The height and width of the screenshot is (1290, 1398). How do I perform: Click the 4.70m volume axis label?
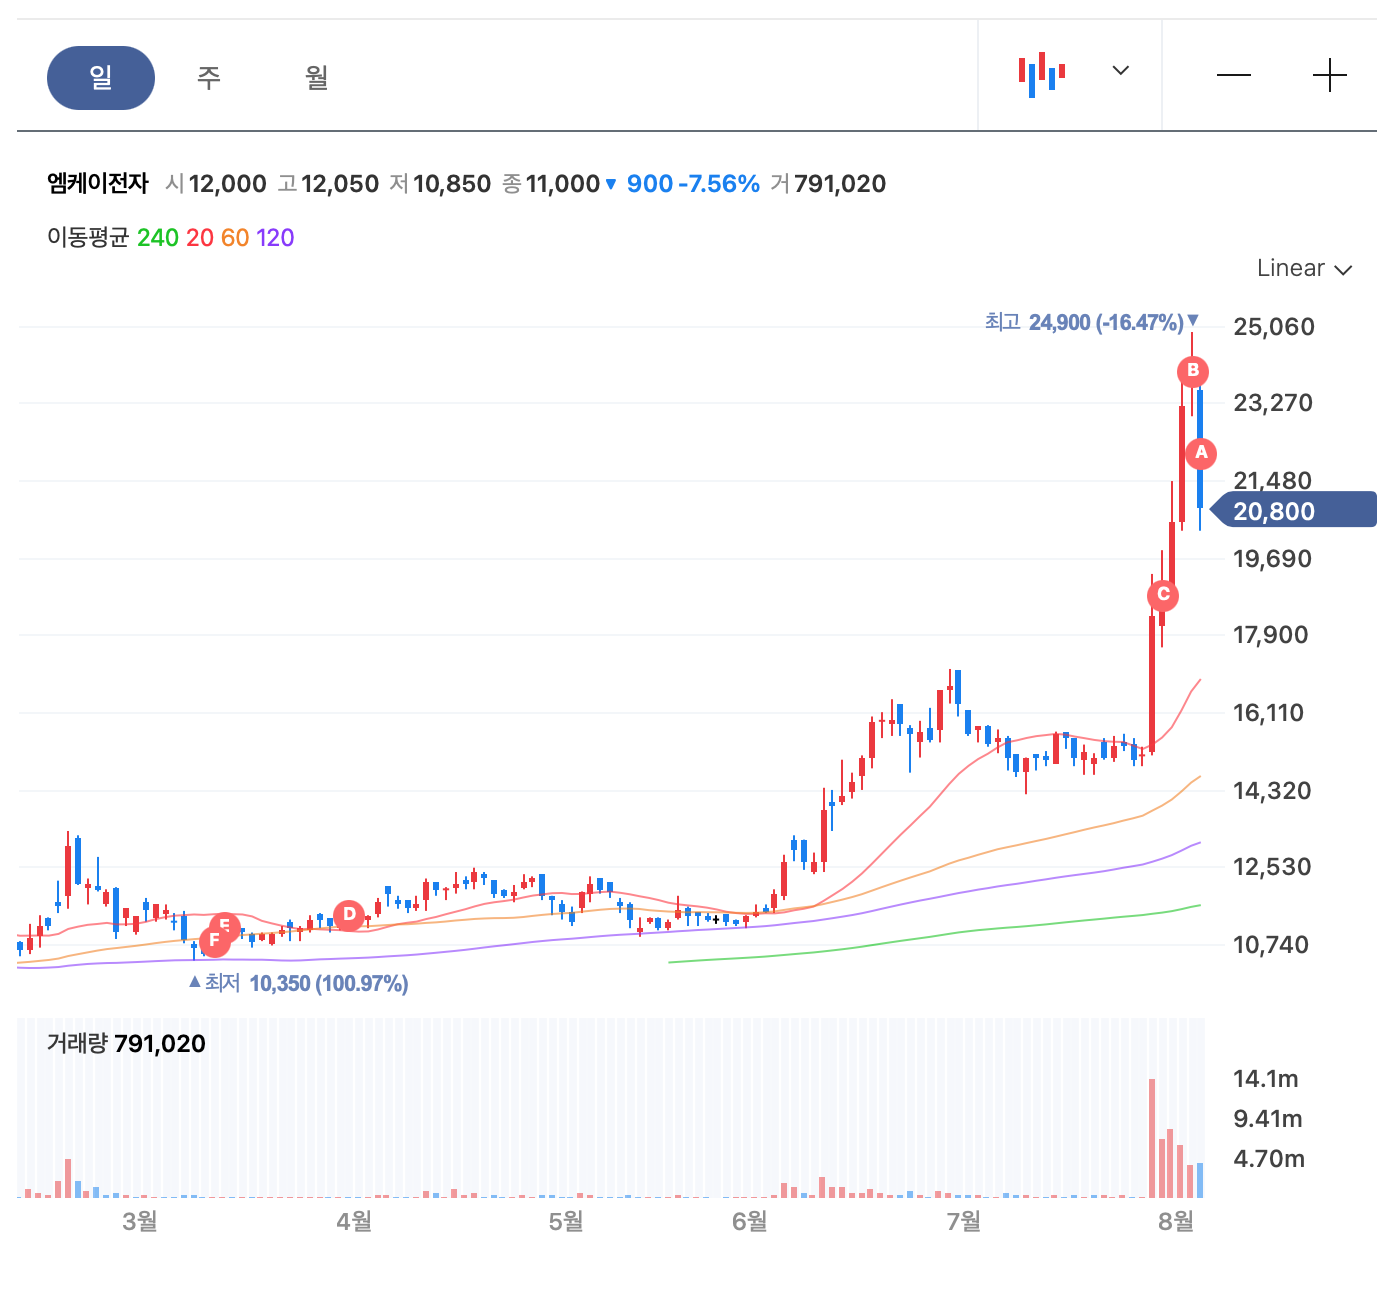(1269, 1159)
